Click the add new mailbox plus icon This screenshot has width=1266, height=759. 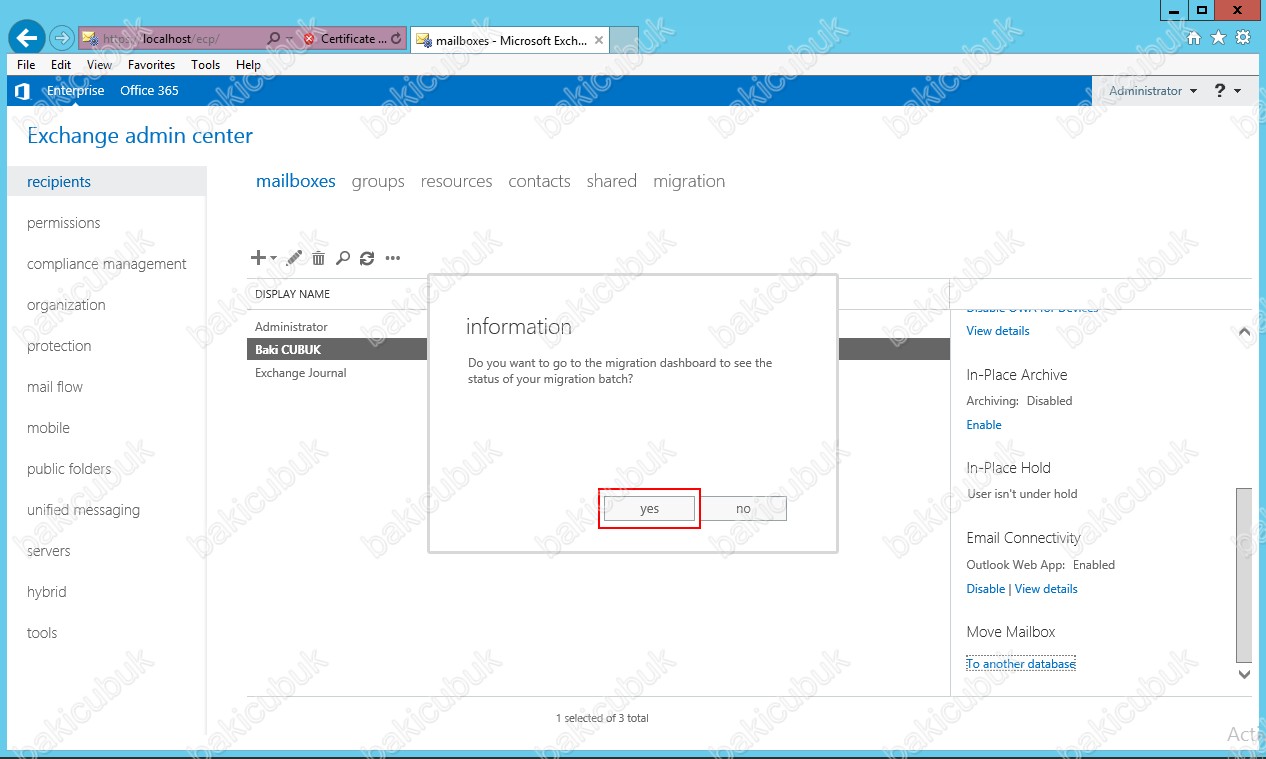[258, 258]
